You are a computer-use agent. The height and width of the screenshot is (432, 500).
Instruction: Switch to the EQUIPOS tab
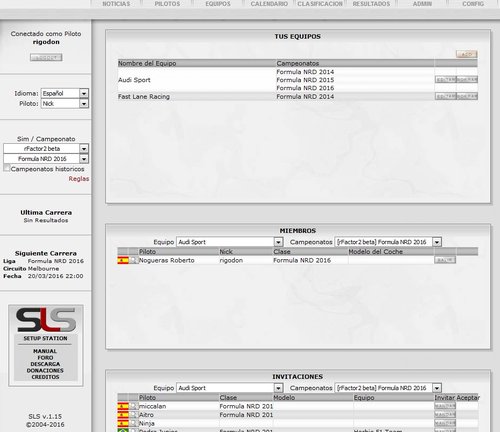click(218, 4)
